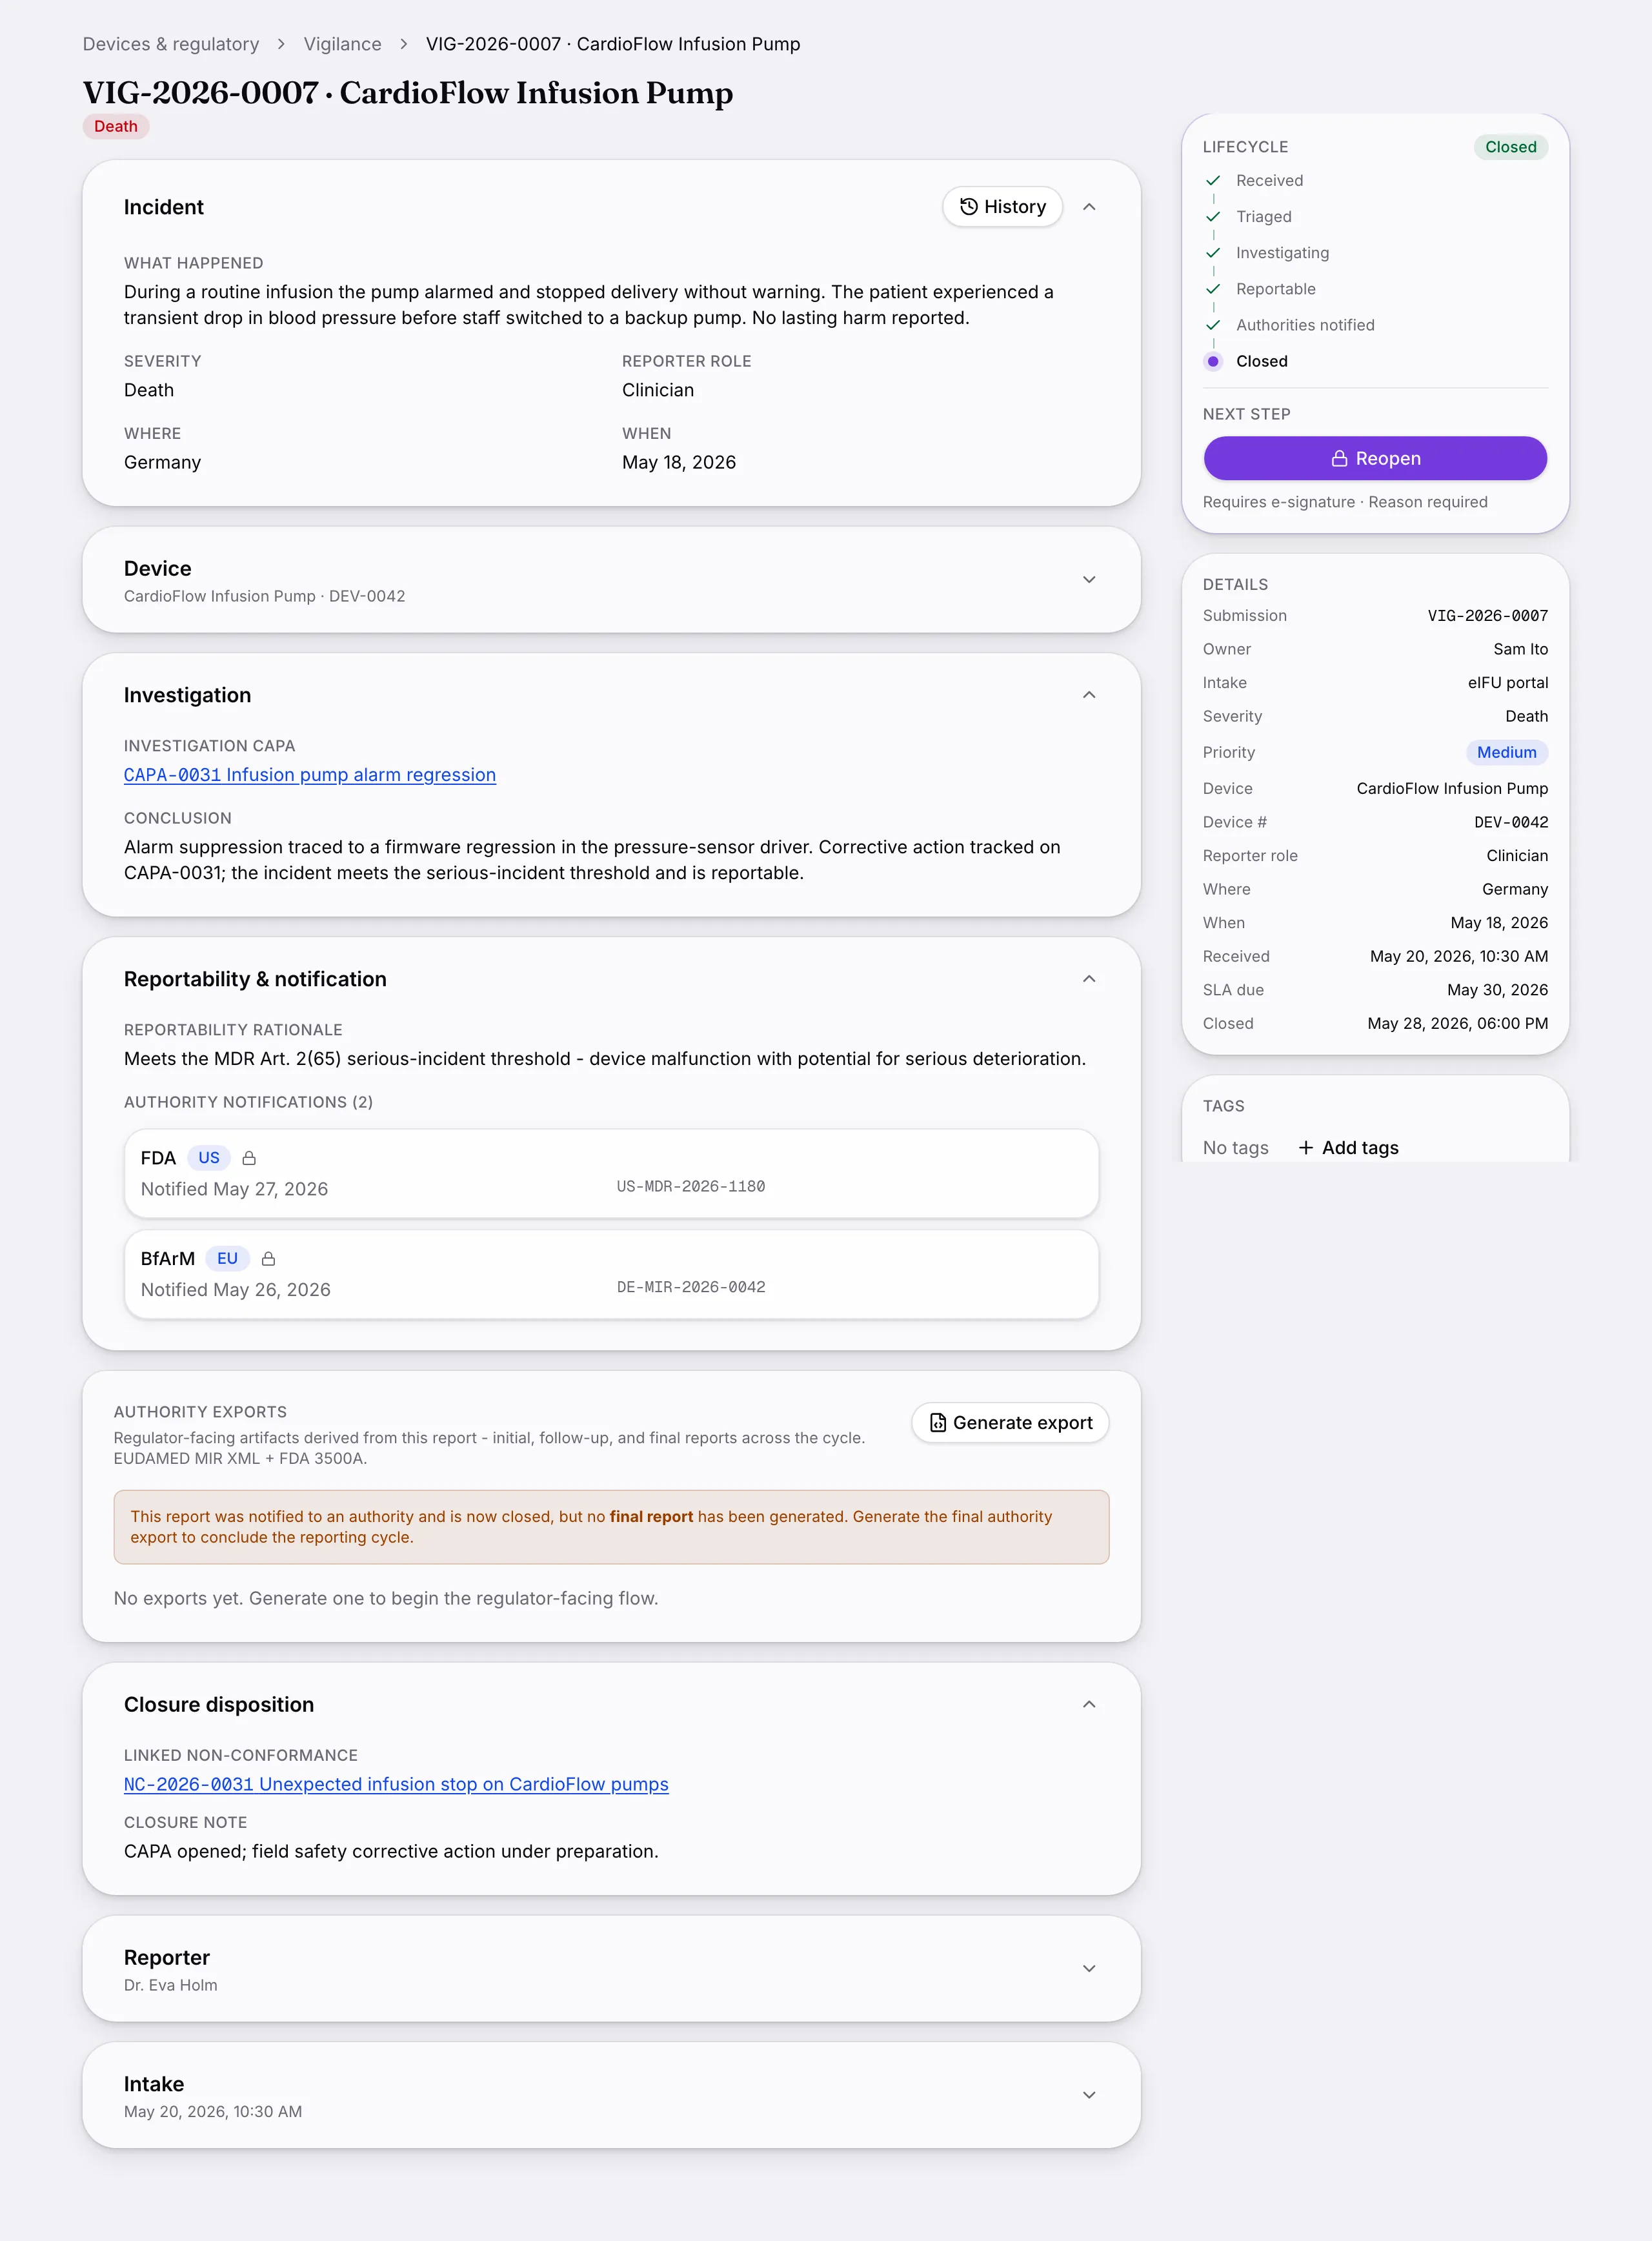Click the last breadcrumb VIG-2026-0007 · CardioFlow
The width and height of the screenshot is (1652, 2241).
tap(613, 44)
